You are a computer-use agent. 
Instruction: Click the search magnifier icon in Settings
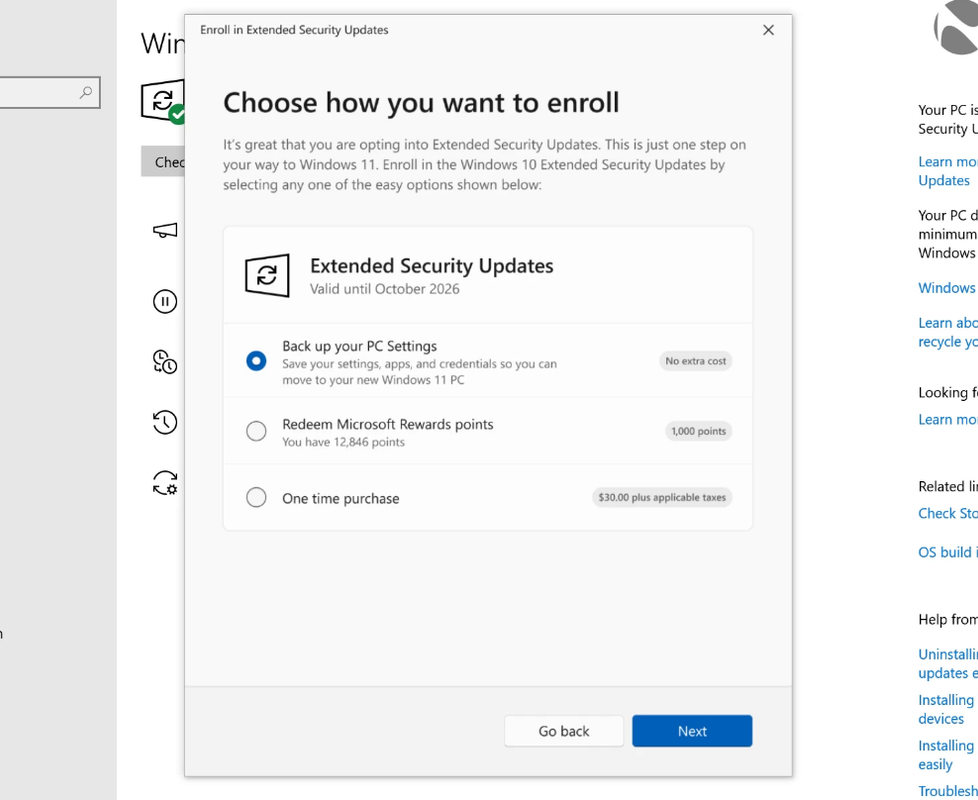(86, 92)
